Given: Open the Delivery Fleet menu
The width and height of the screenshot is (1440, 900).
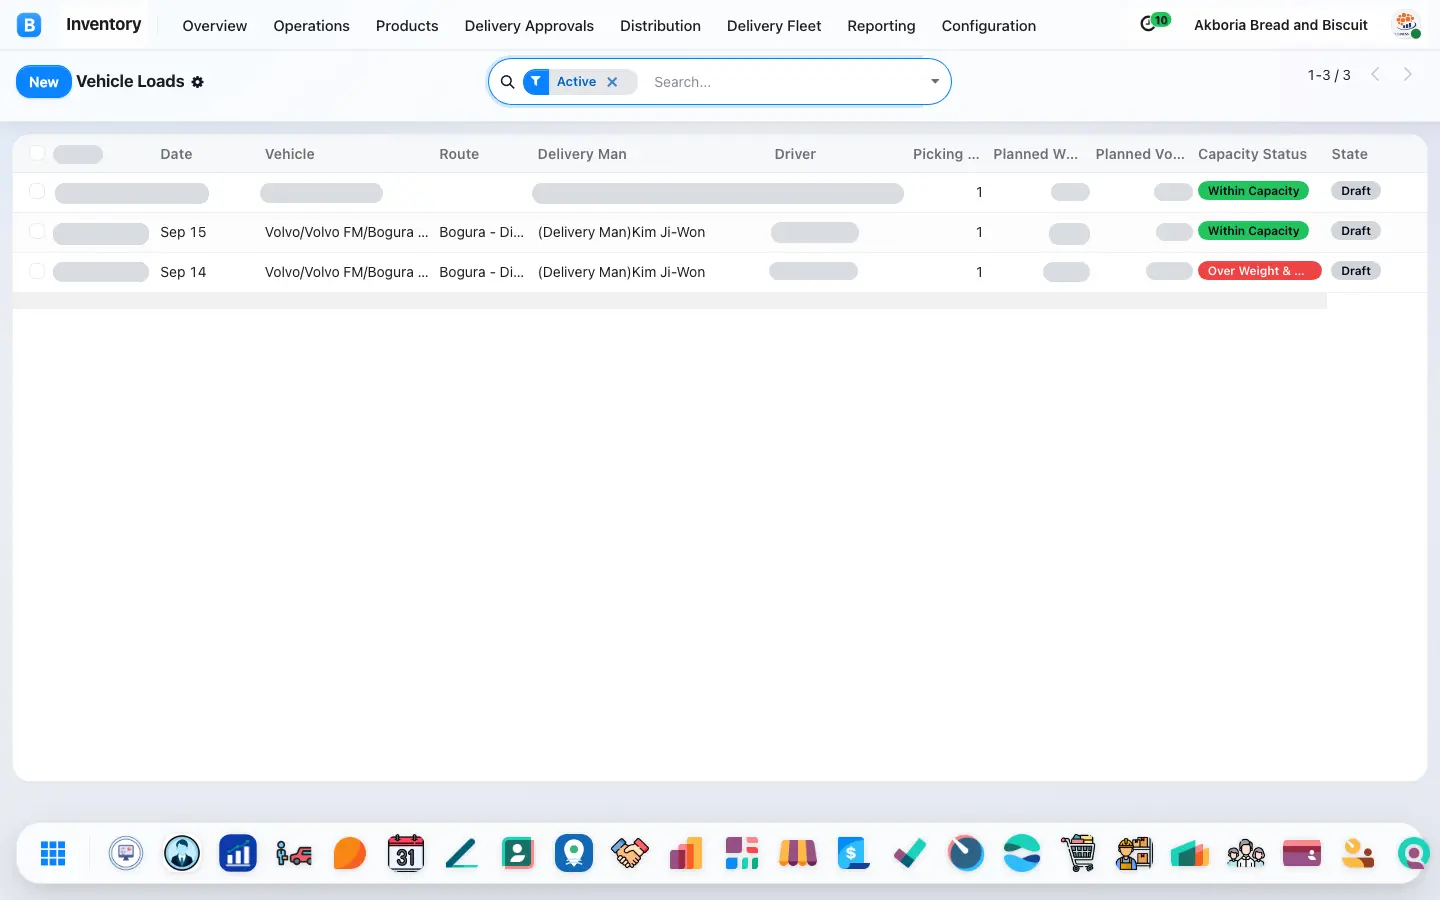Looking at the screenshot, I should (774, 26).
